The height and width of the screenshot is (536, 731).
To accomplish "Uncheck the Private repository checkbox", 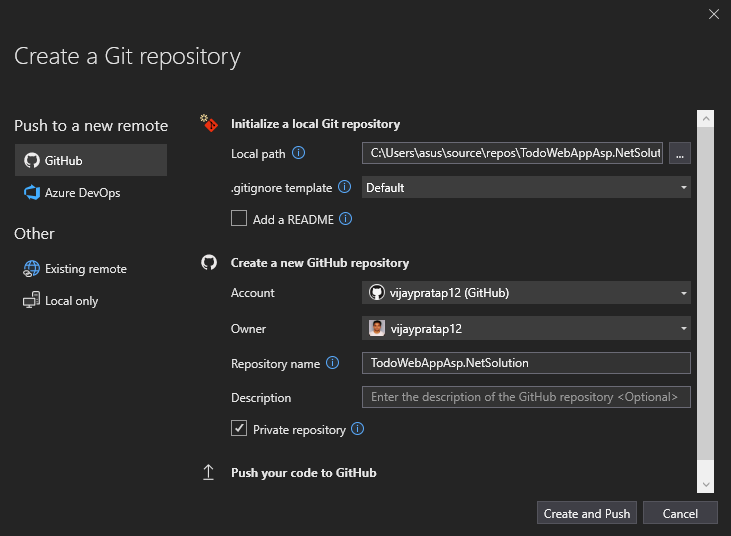I will point(239,428).
